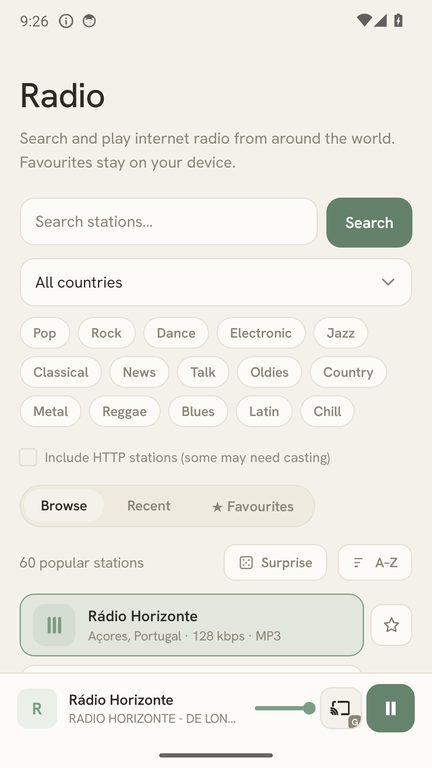Viewport: 432px width, 768px height.
Task: Switch to the Recent tab
Action: pos(149,506)
